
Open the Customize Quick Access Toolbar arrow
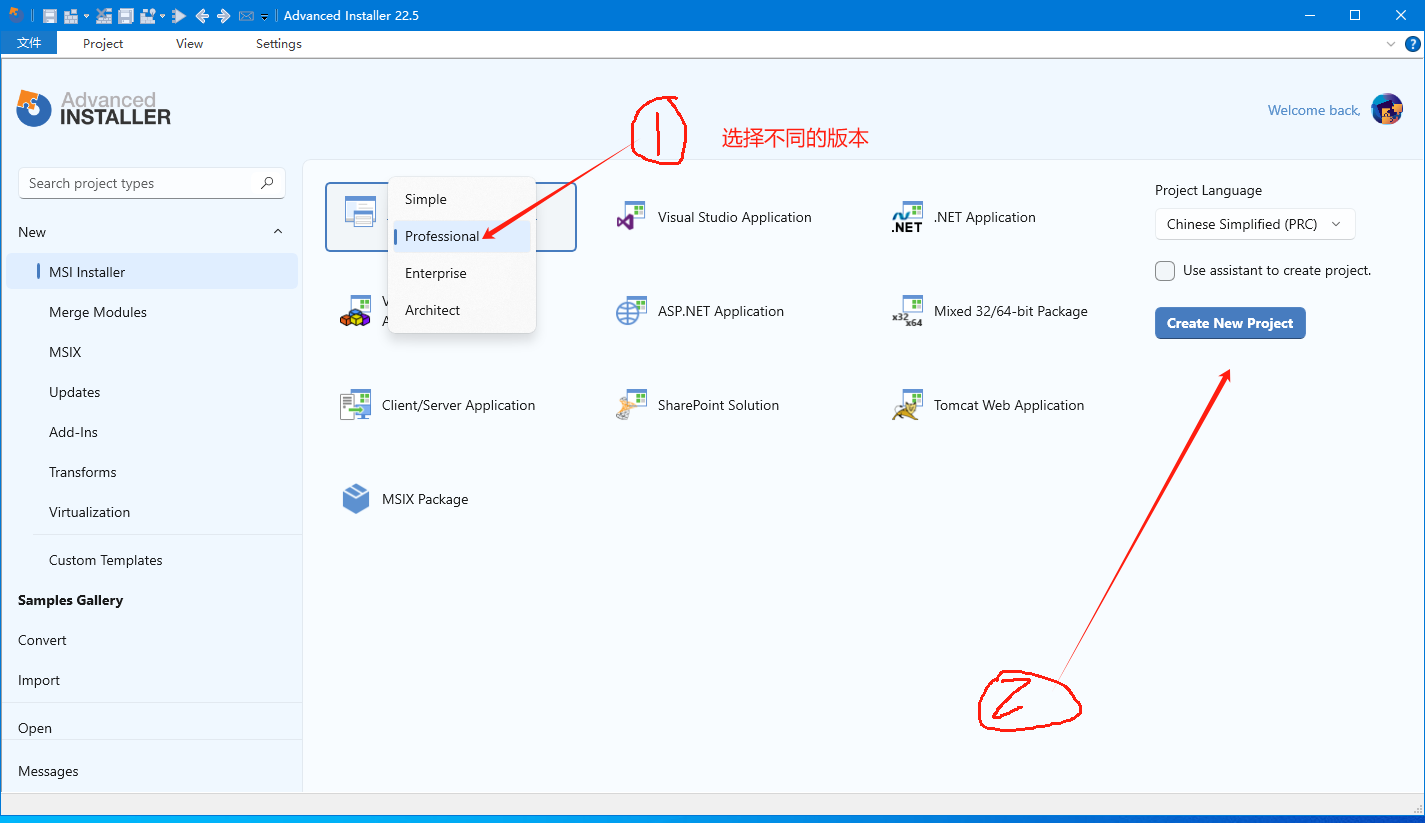(264, 17)
